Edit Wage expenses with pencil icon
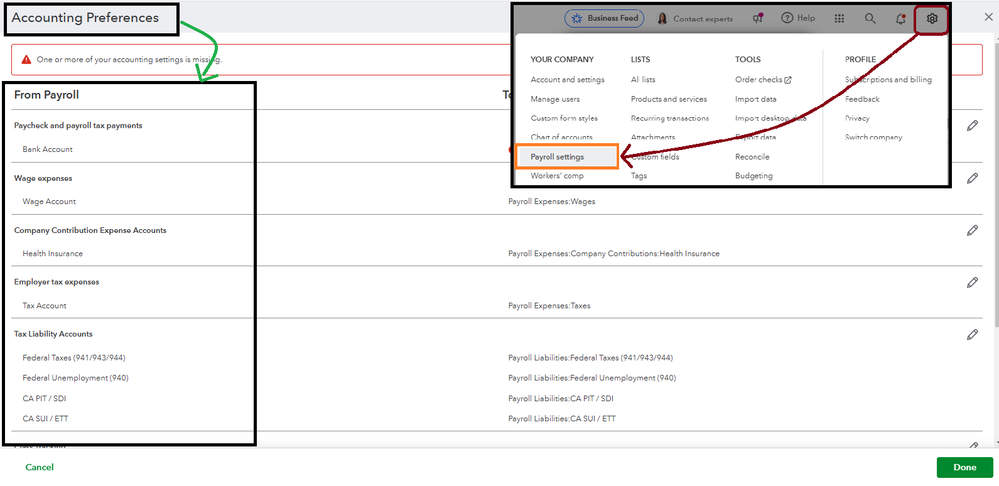Image resolution: width=999 pixels, height=486 pixels. 972,178
